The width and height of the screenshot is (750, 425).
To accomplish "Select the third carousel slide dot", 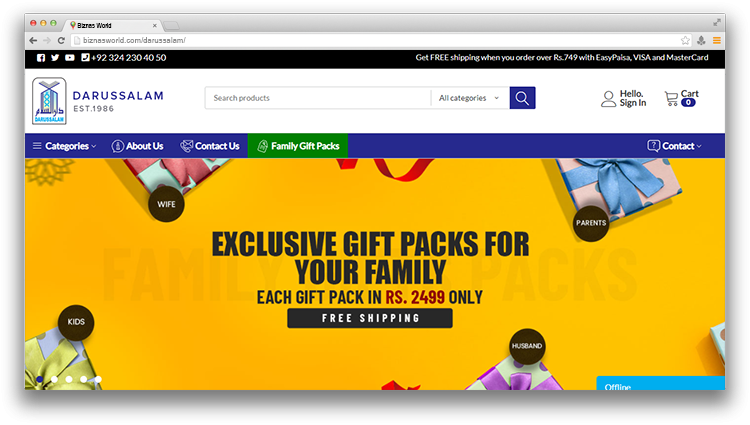I will coord(69,379).
